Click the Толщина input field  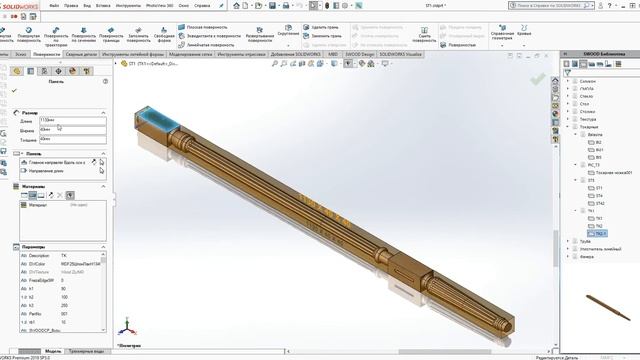[73, 140]
